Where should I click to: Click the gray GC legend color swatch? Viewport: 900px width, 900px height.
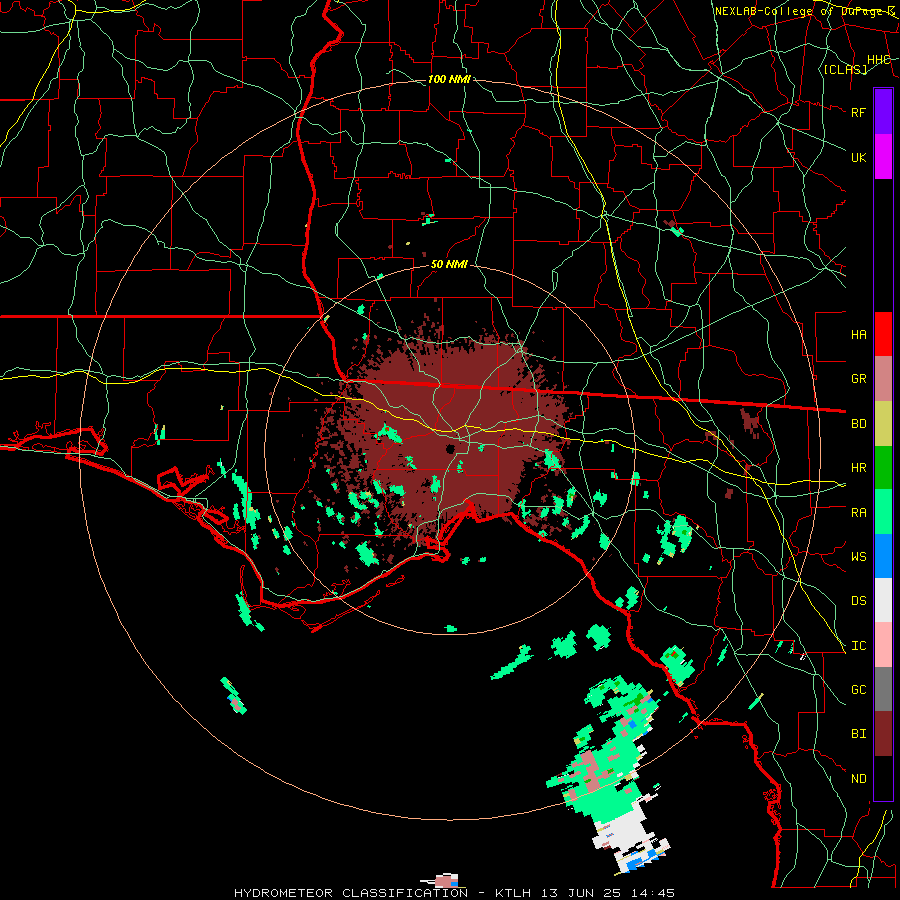[x=883, y=689]
